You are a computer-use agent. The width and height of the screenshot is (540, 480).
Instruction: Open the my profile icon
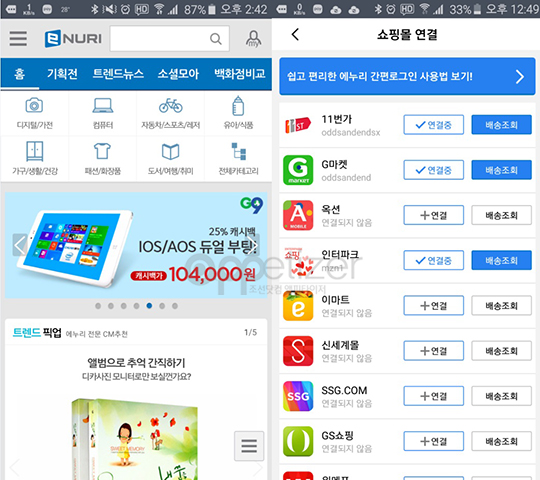coord(253,39)
